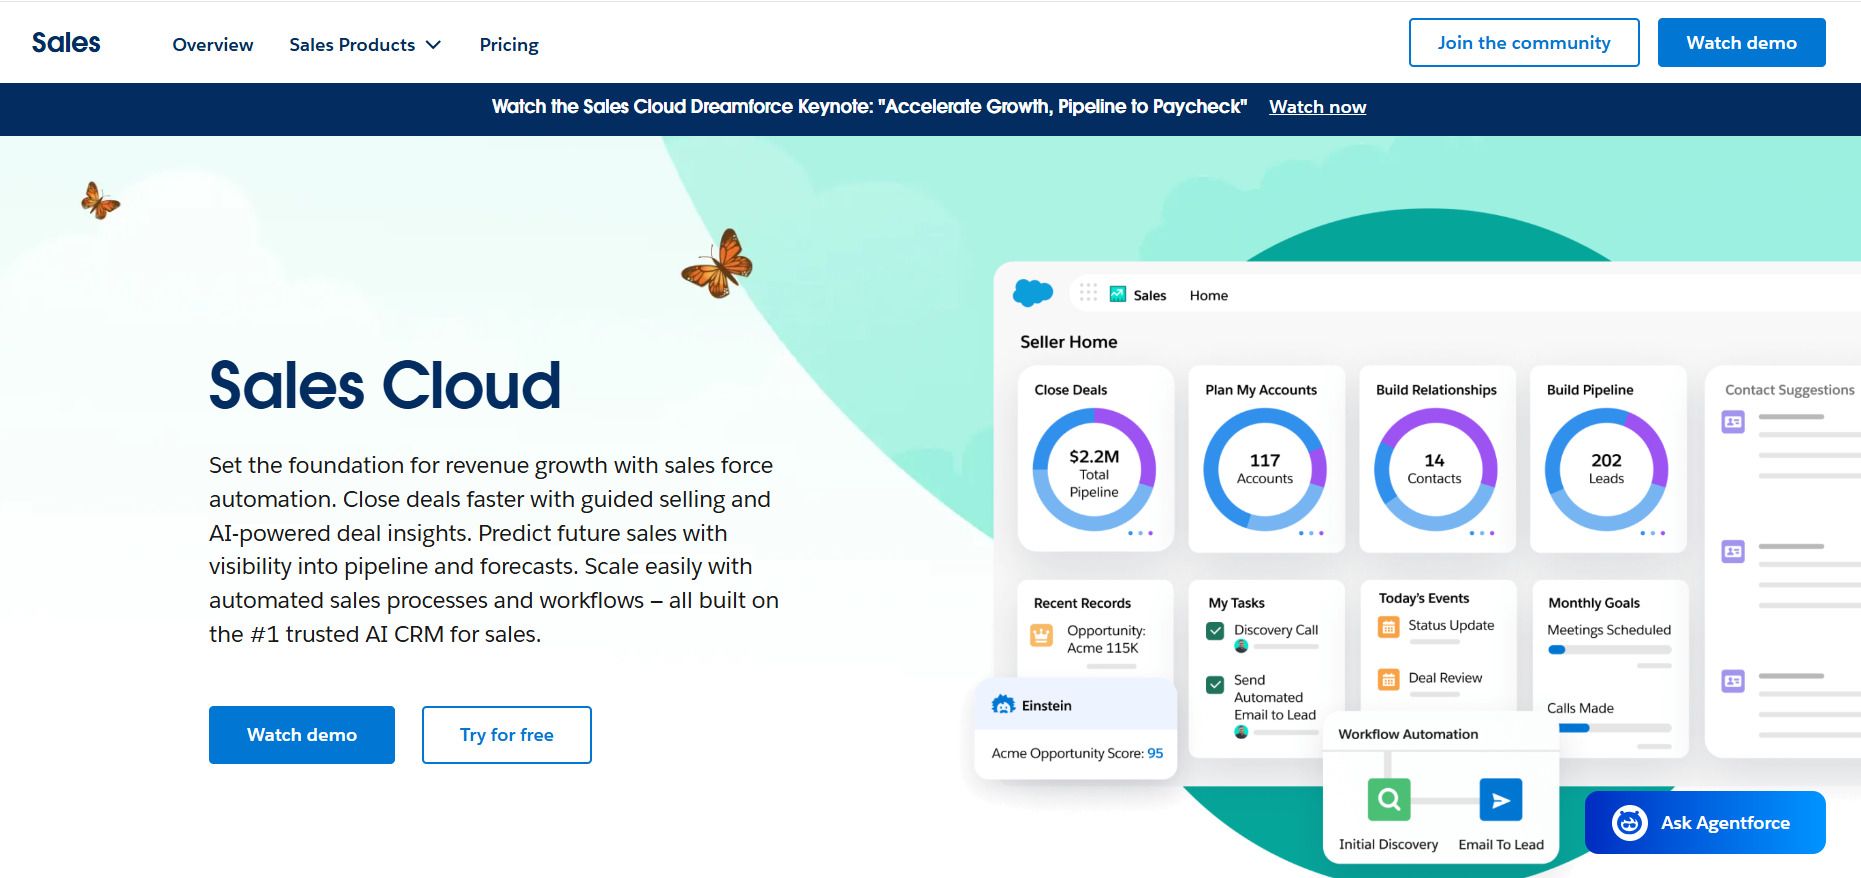This screenshot has height=878, width=1861.
Task: Click the $2.2M Total Pipeline donut chart
Action: point(1094,470)
